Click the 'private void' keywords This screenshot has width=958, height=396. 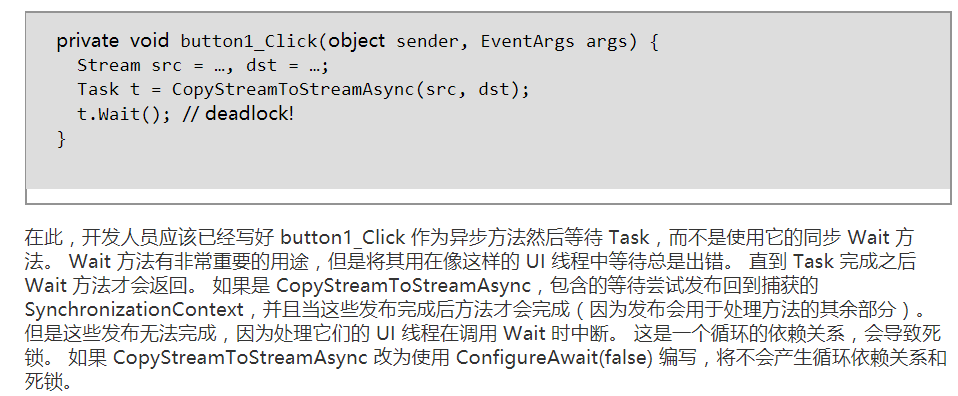[112, 41]
